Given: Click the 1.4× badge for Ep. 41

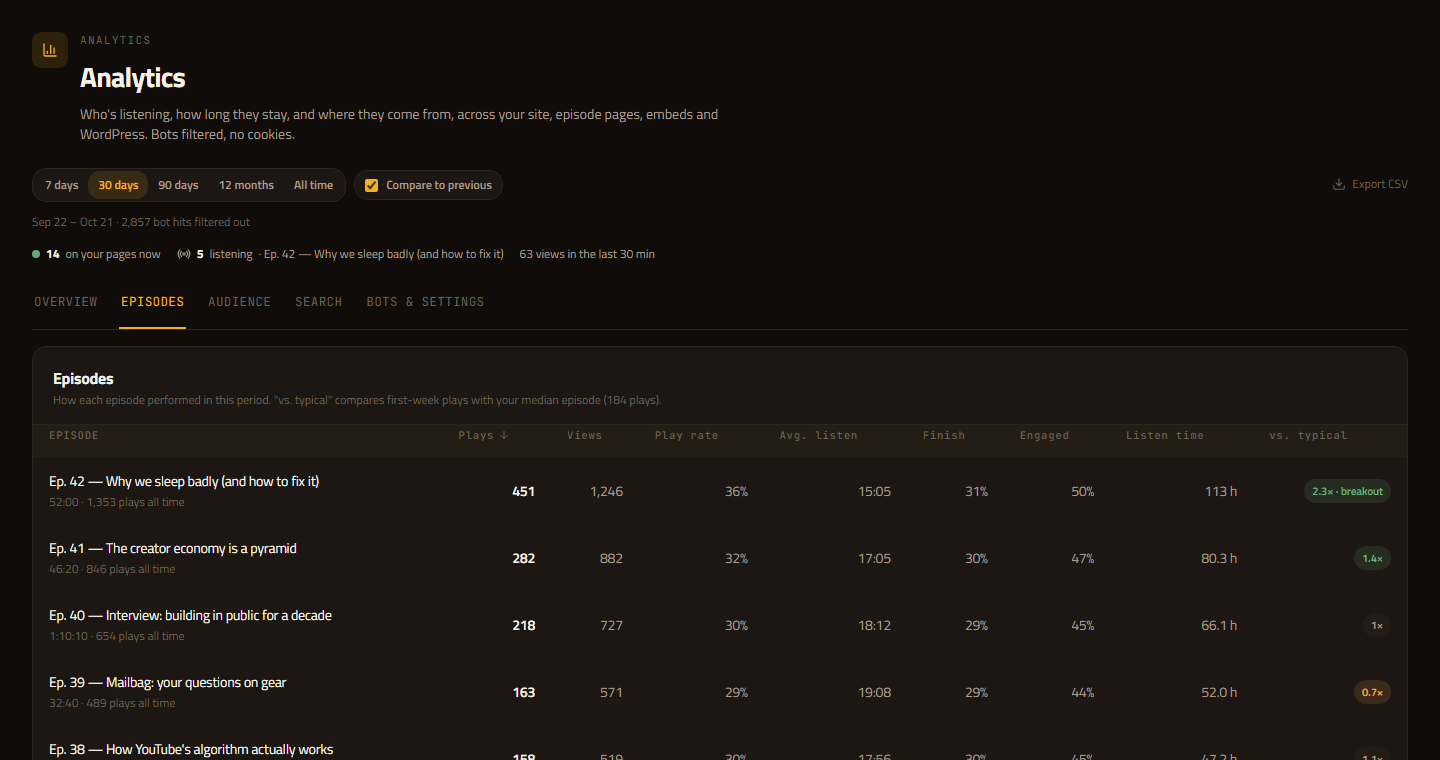Looking at the screenshot, I should [x=1372, y=558].
